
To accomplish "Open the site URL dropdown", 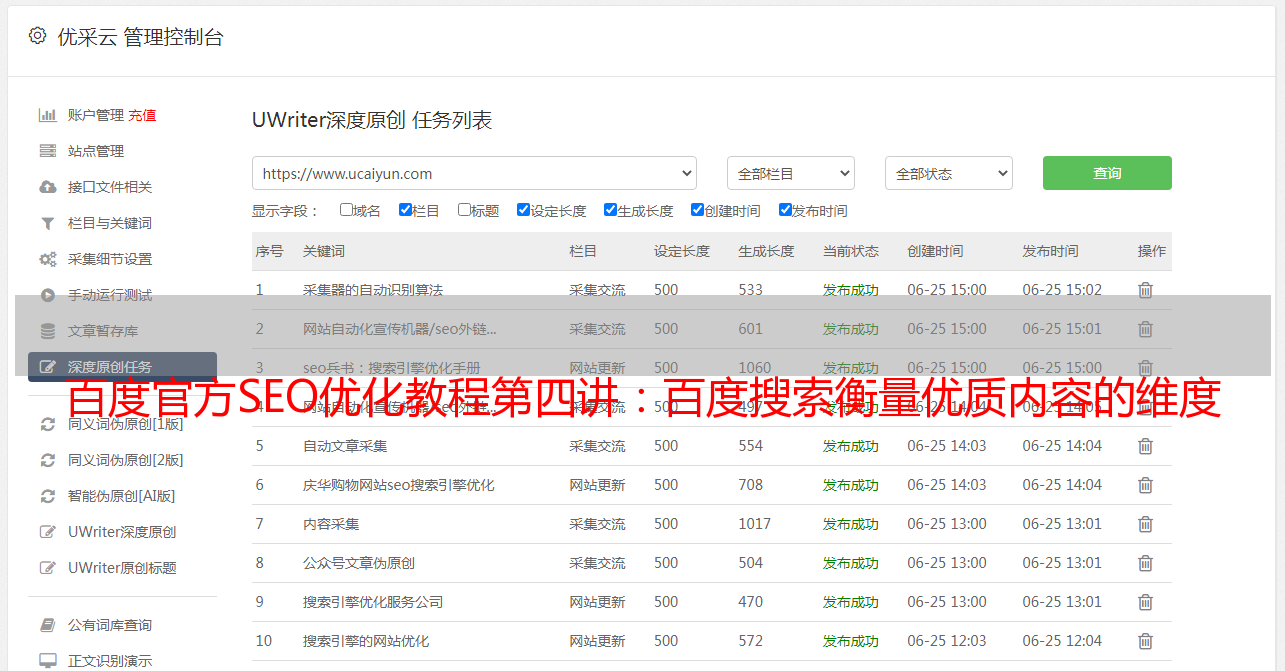I will pyautogui.click(x=474, y=173).
